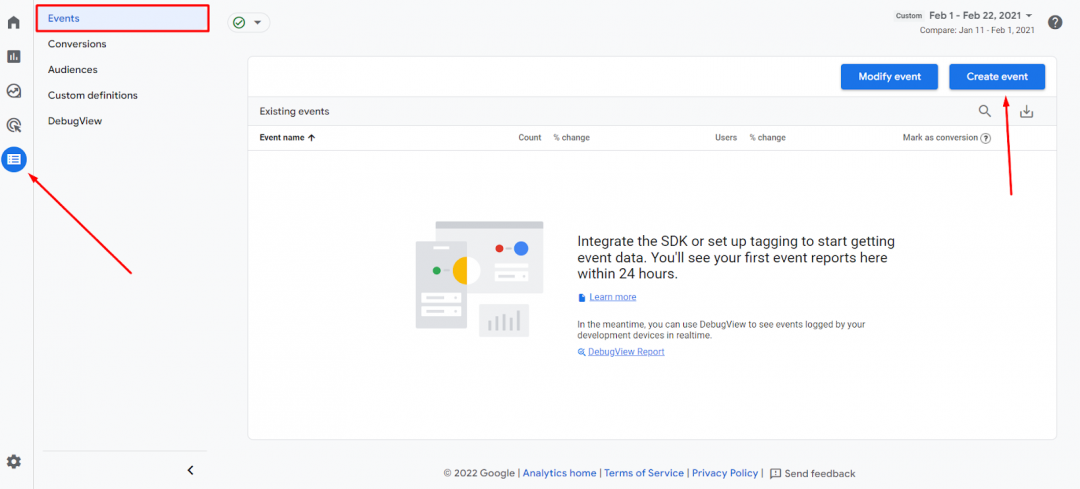This screenshot has width=1080, height=489.
Task: Click the Modify event button
Action: pyautogui.click(x=889, y=76)
